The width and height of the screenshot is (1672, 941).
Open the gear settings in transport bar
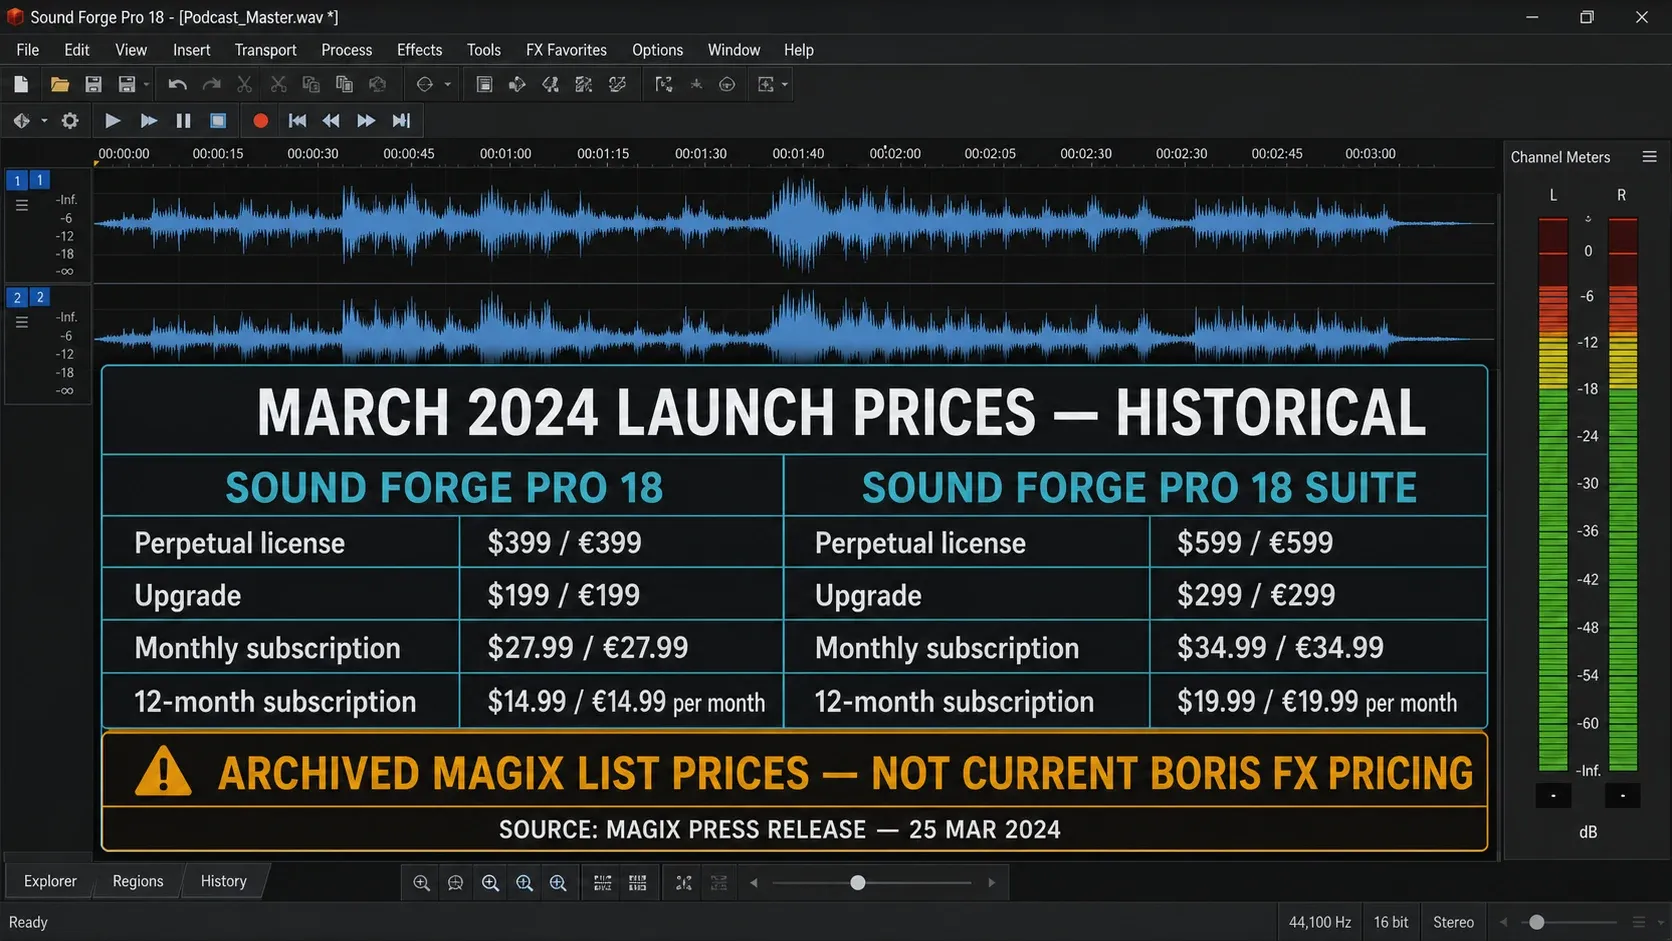point(70,121)
